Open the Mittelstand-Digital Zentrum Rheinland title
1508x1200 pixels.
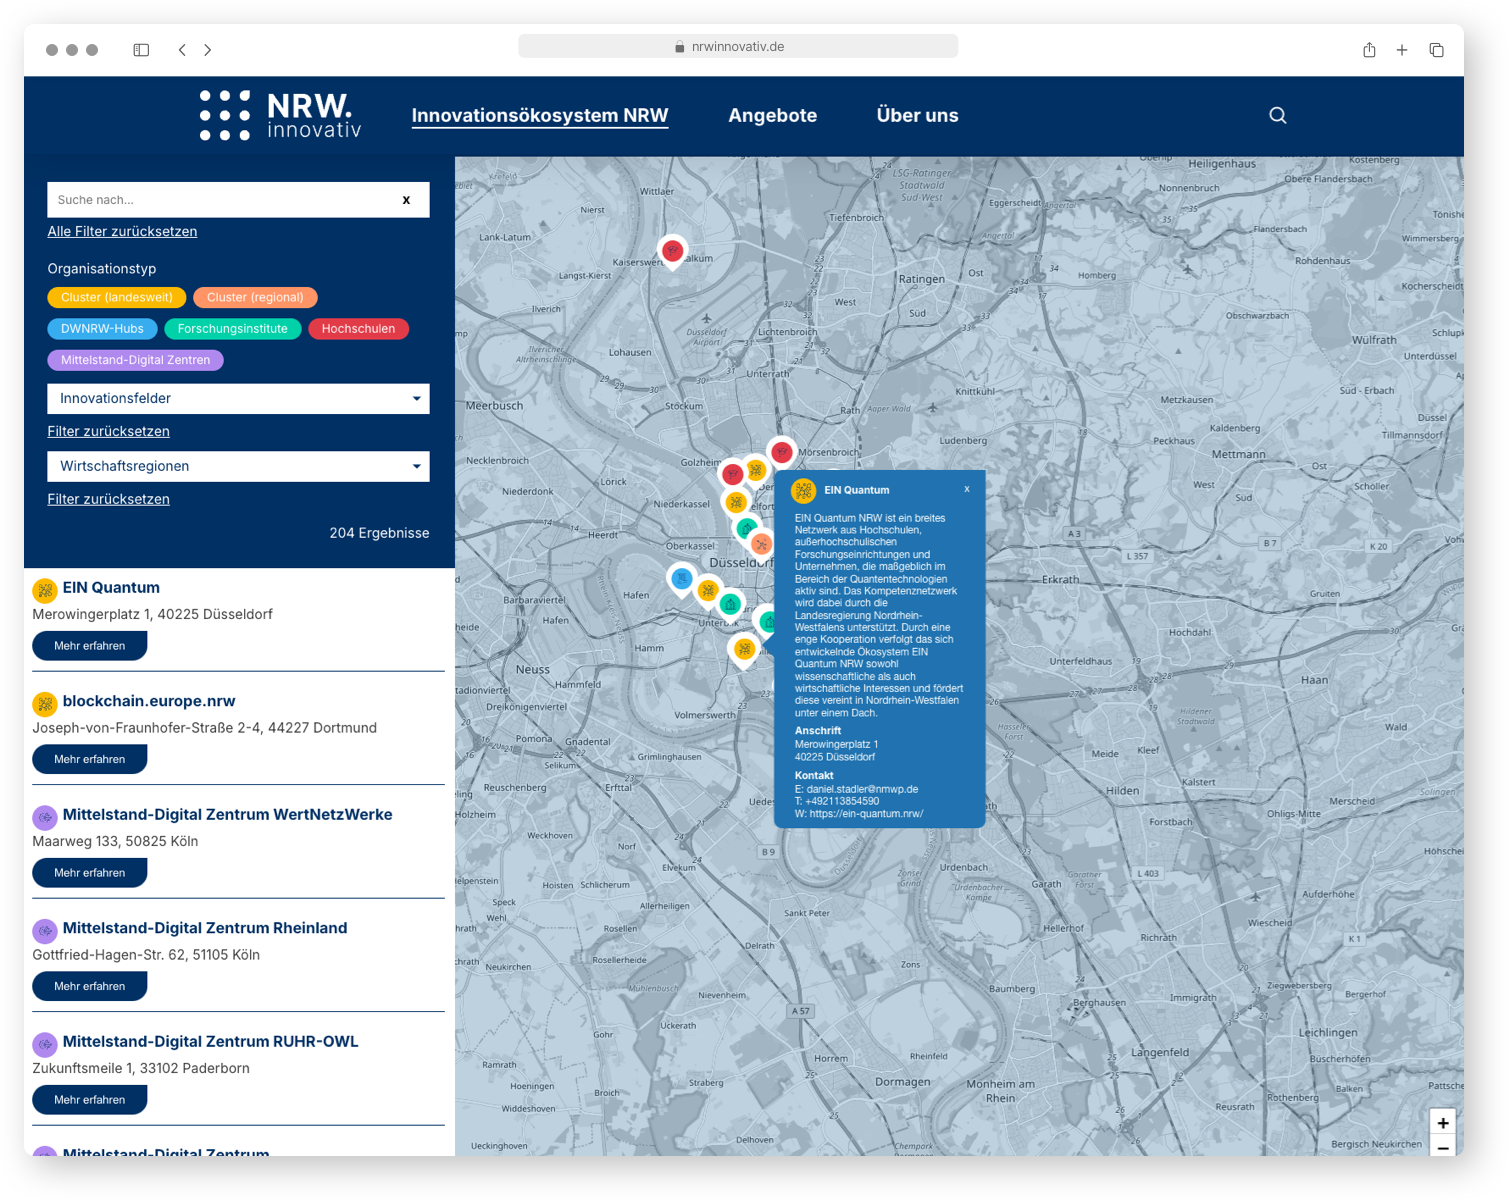[205, 929]
